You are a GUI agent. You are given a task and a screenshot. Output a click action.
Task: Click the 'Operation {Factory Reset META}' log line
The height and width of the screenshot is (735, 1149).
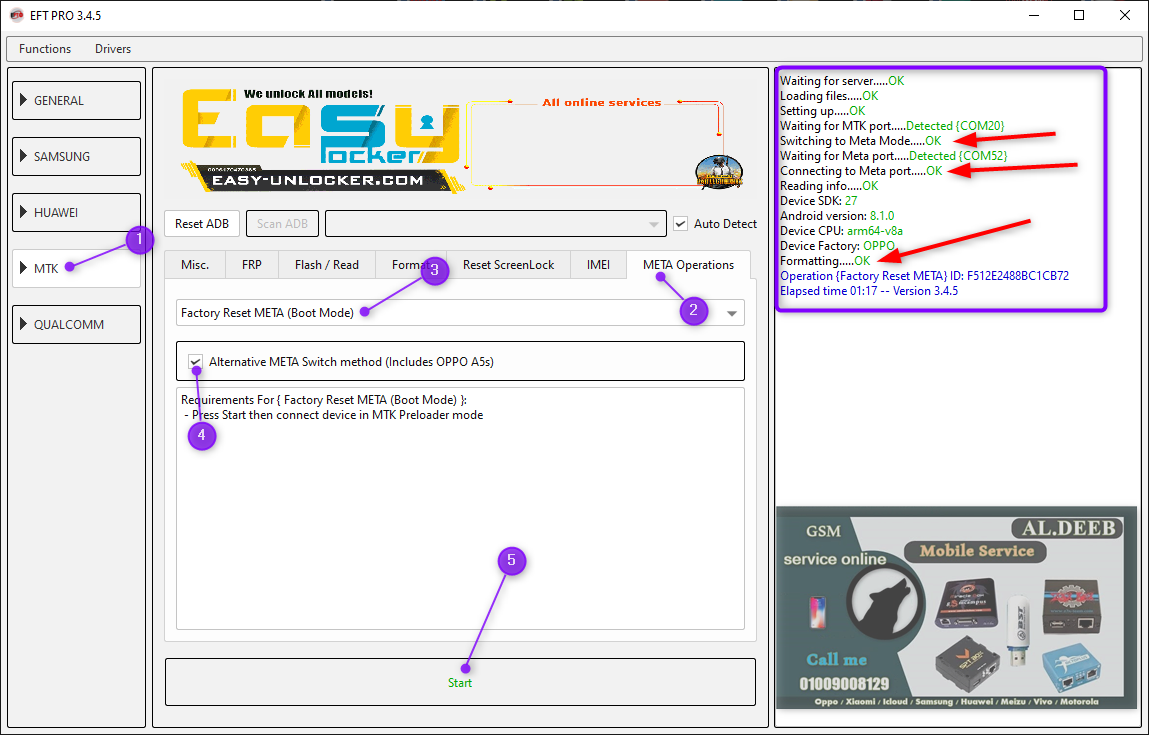pos(924,276)
